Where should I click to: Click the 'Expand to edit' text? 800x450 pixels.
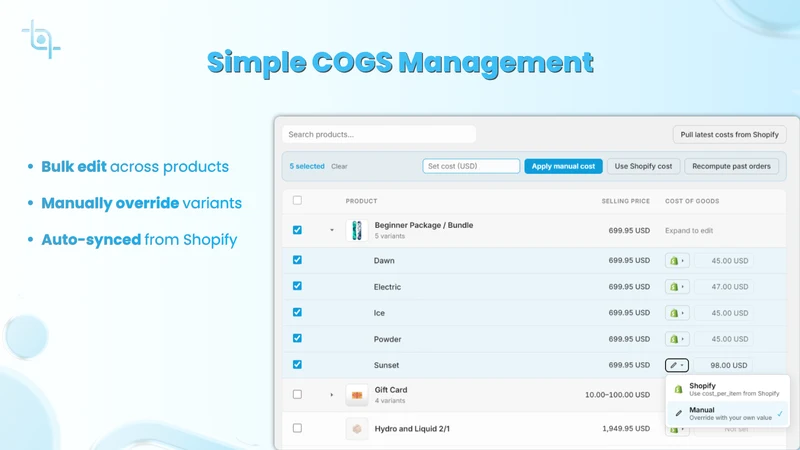[689, 231]
